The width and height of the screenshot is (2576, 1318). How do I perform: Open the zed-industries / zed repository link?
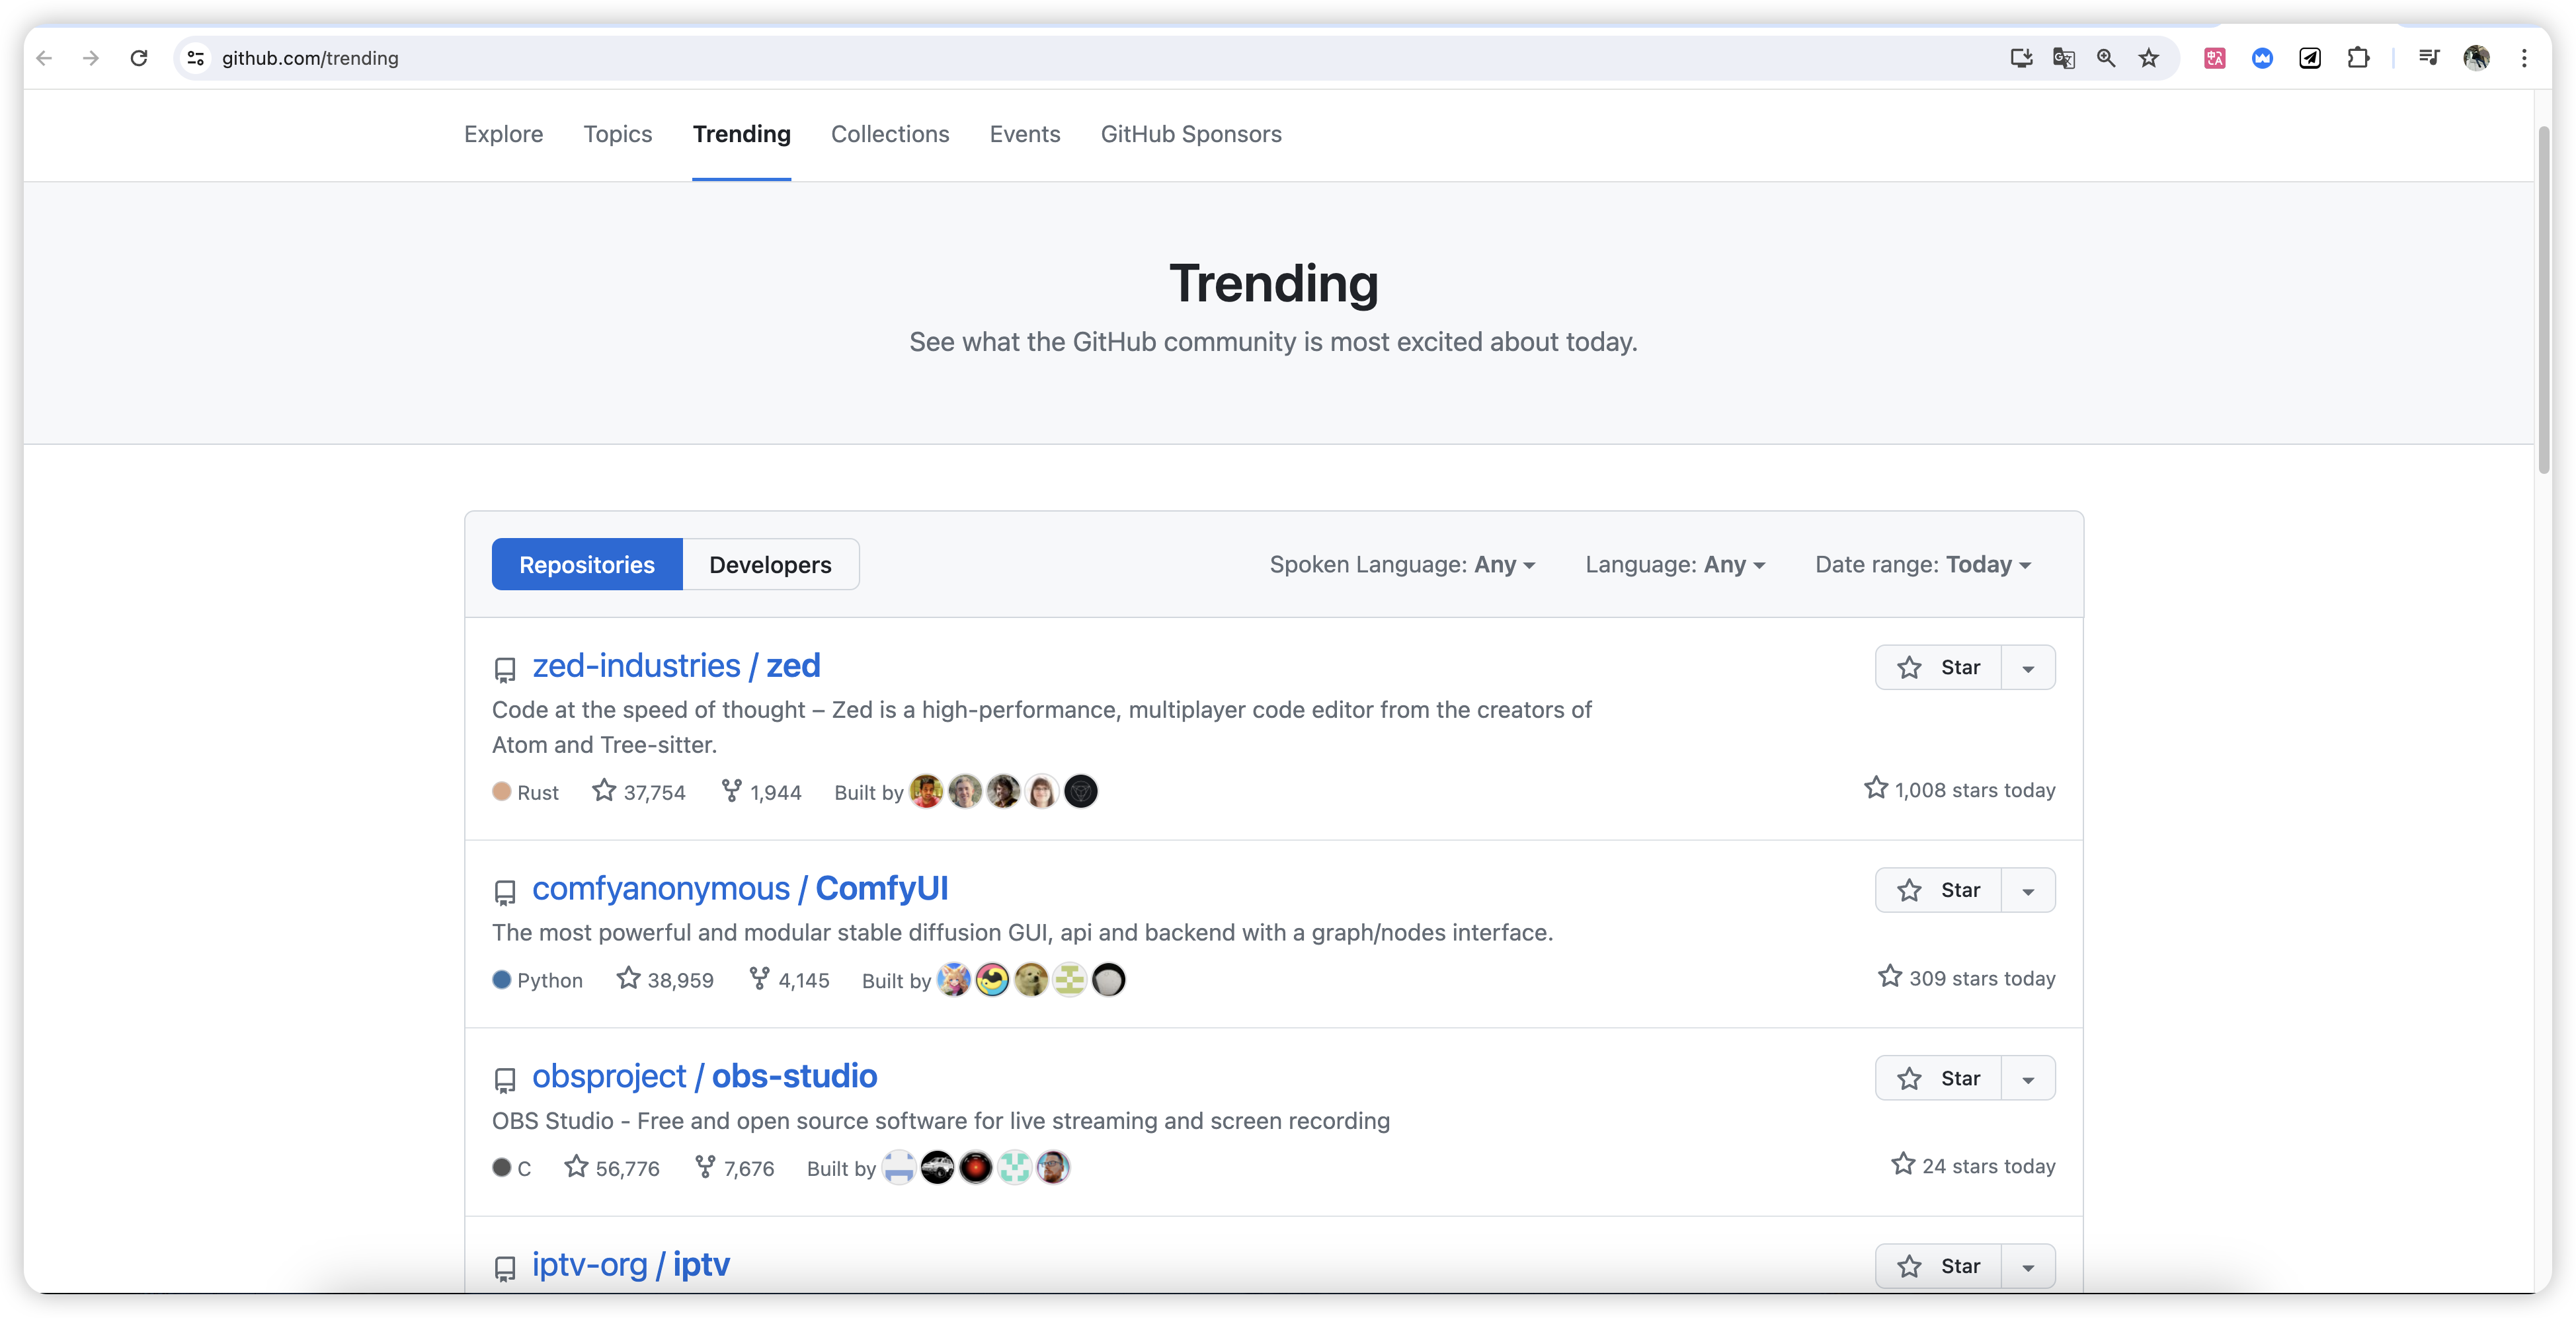pyautogui.click(x=676, y=665)
